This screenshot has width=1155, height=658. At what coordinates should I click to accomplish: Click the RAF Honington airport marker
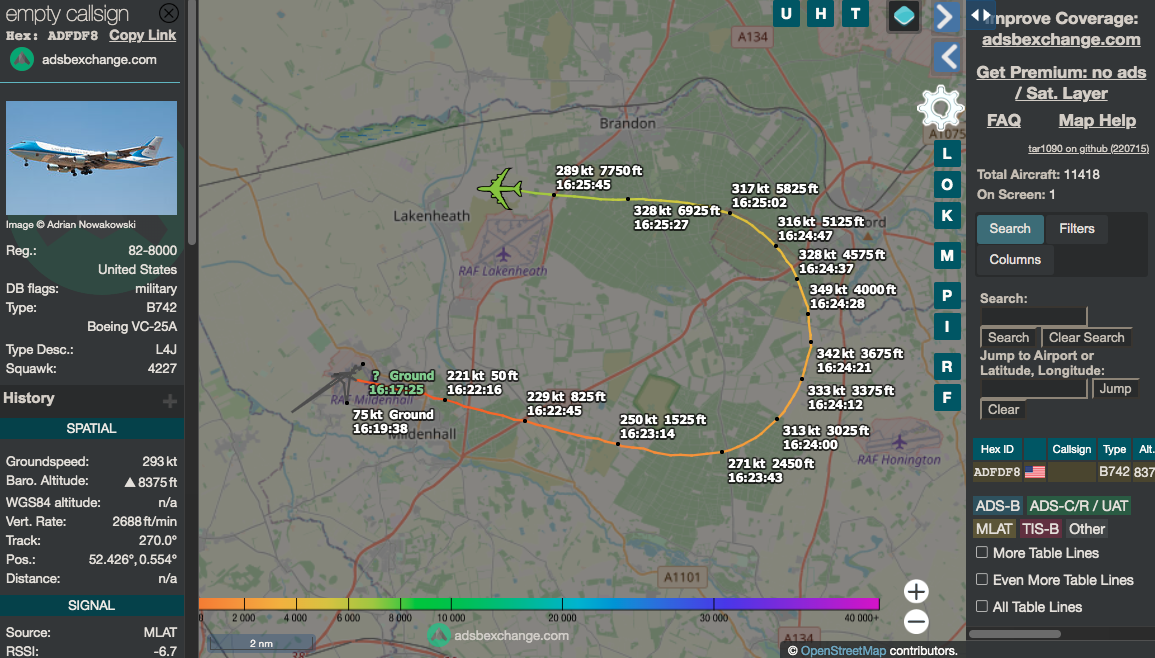tap(899, 442)
